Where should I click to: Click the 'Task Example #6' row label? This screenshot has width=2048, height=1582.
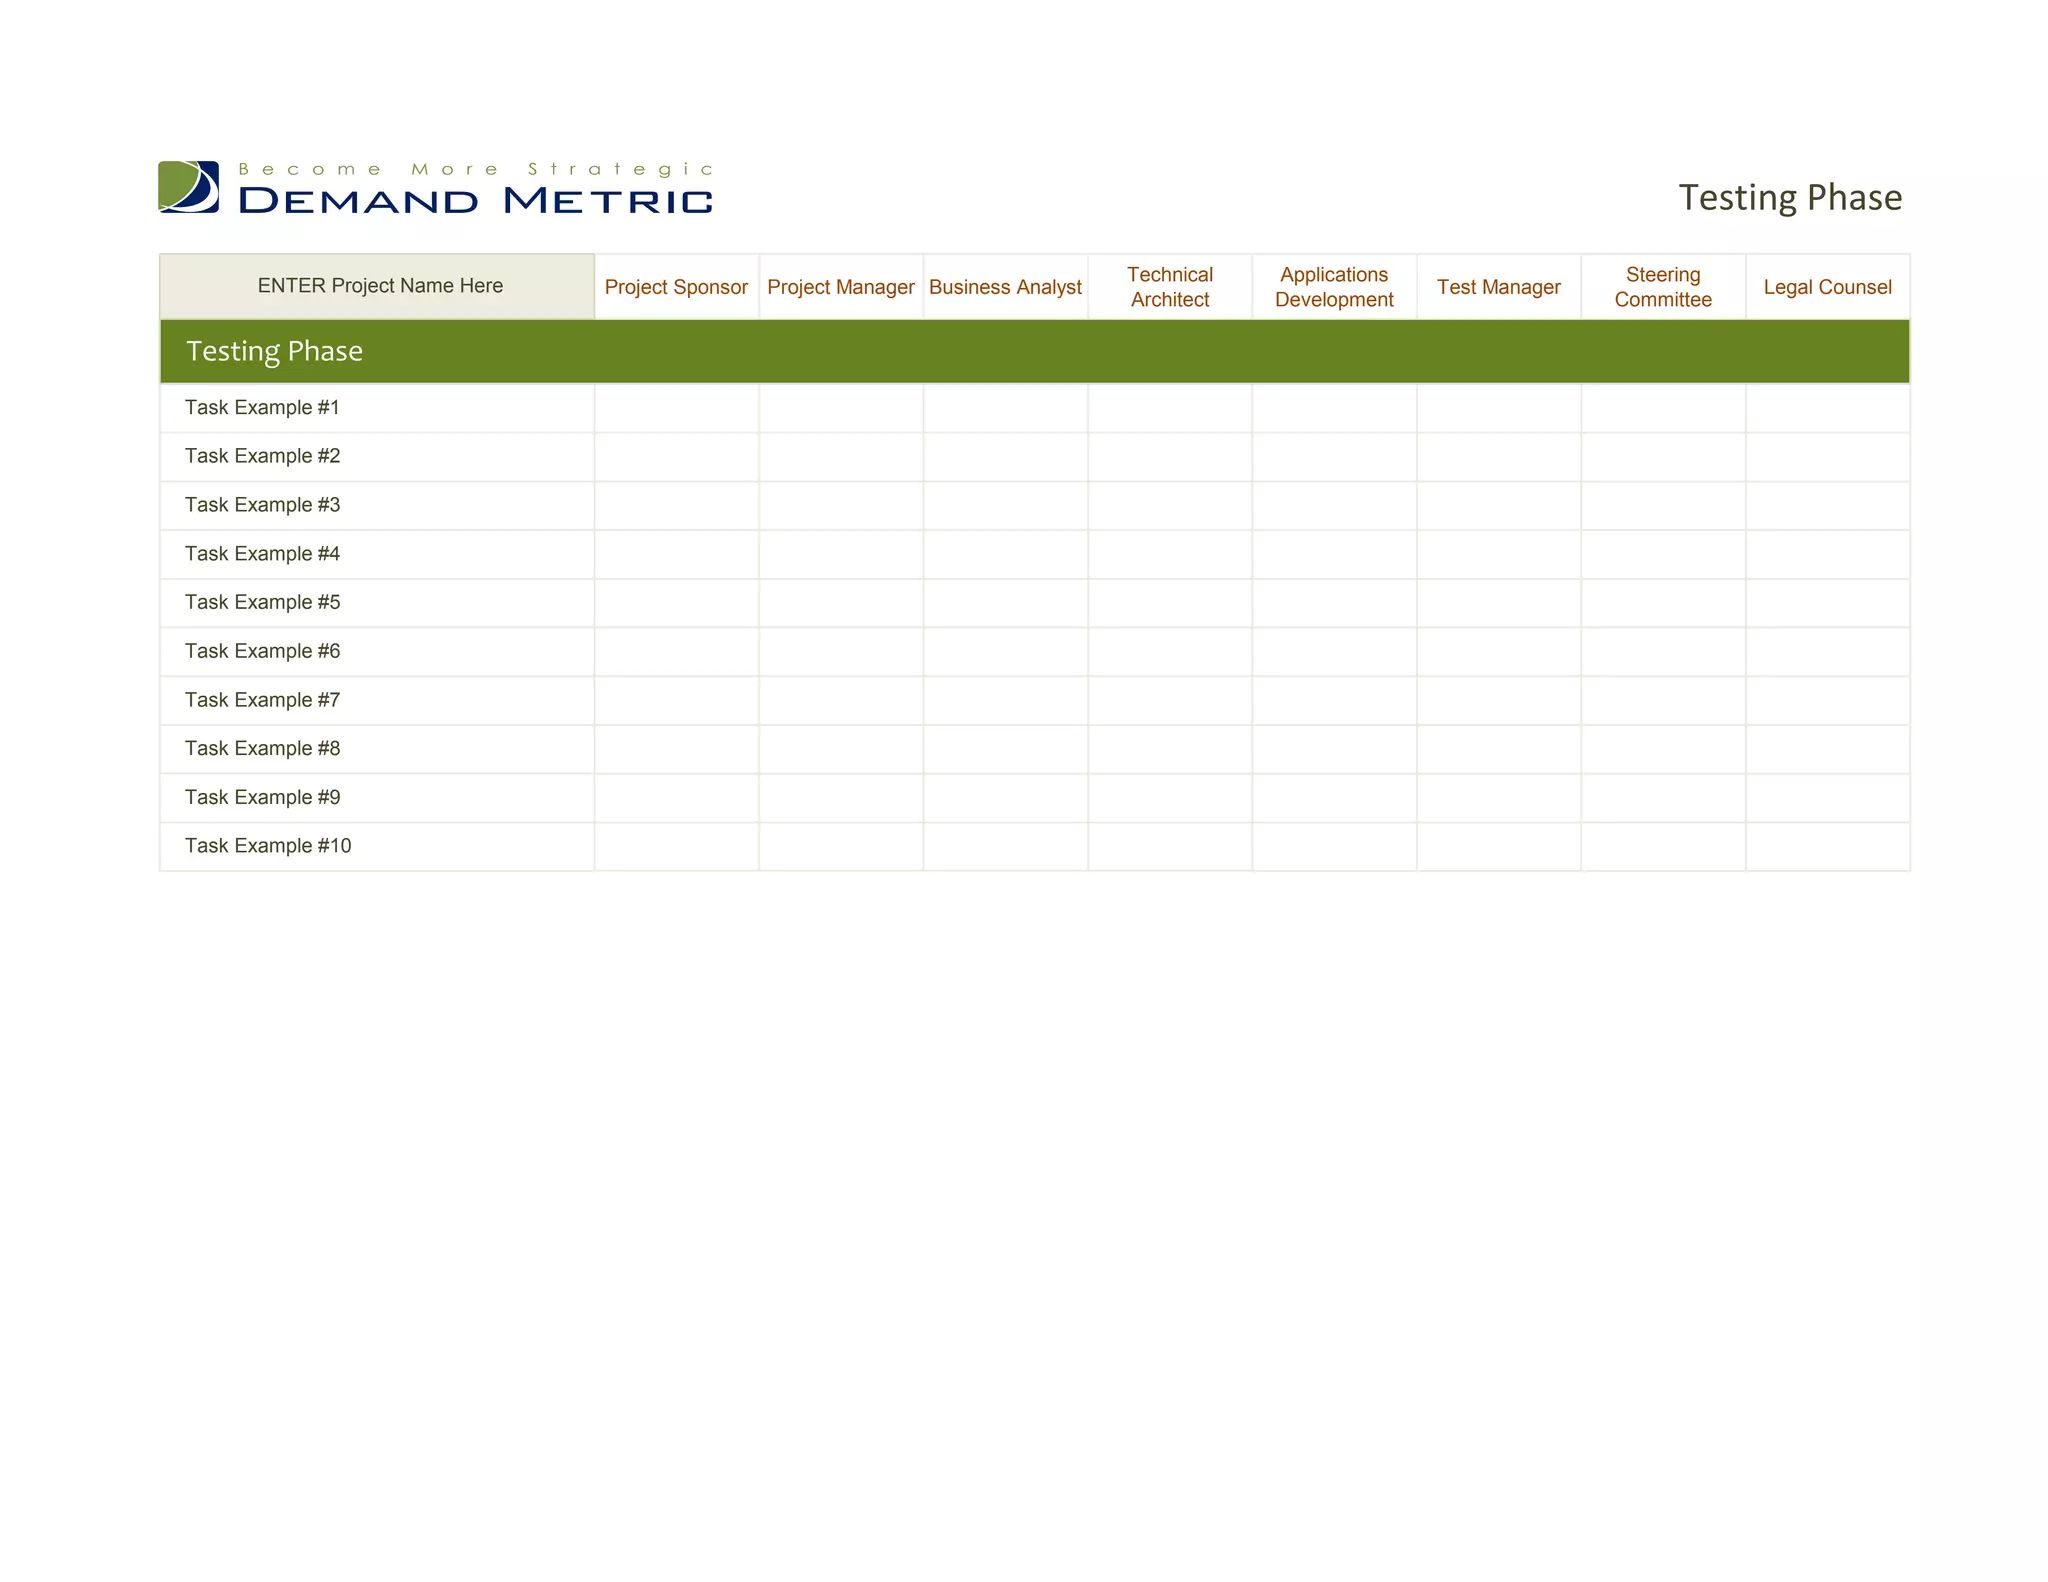262,651
